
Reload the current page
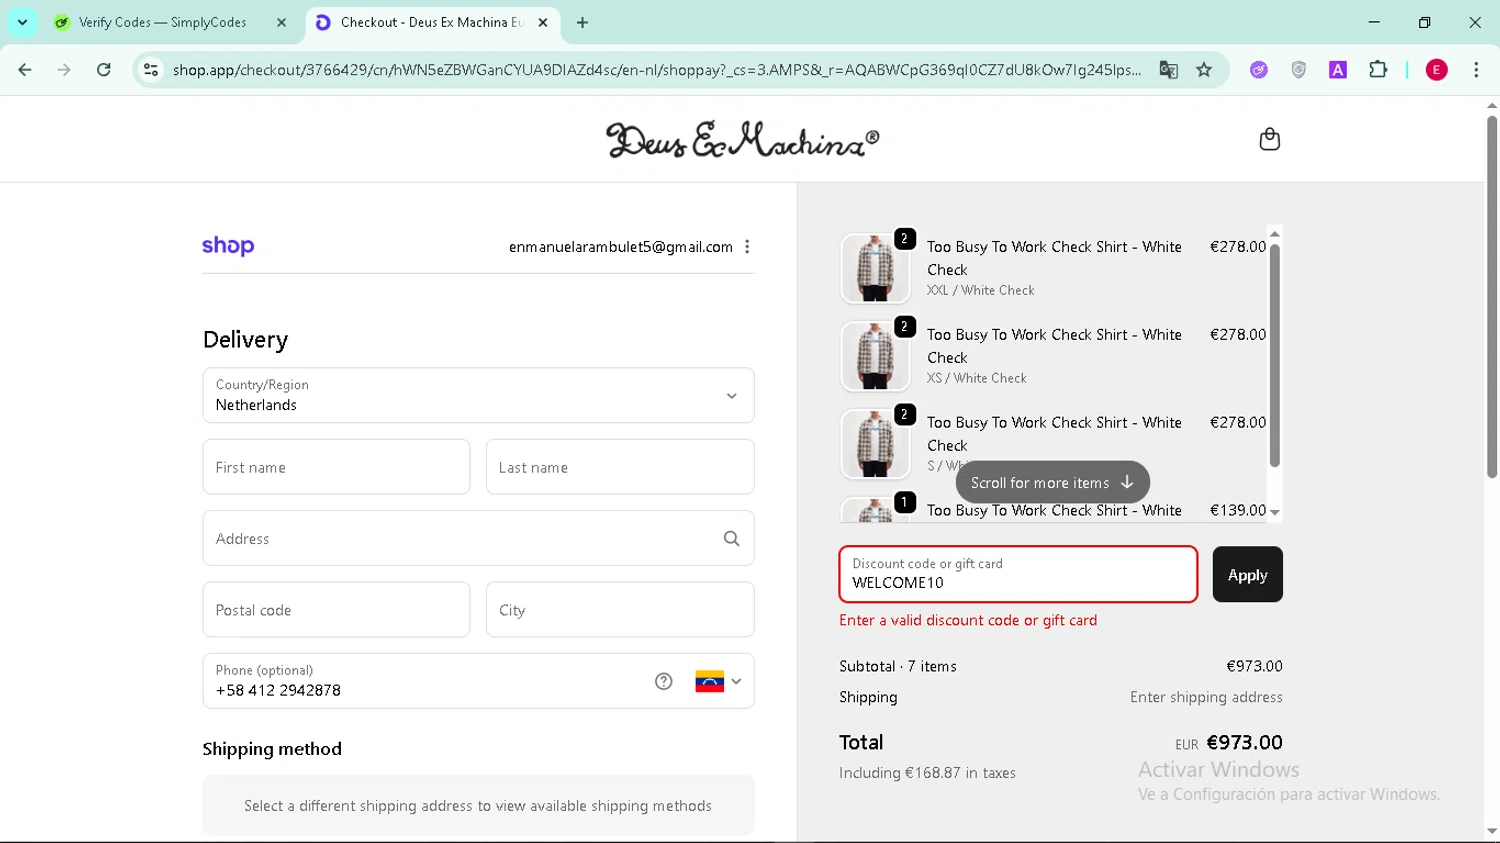tap(104, 70)
